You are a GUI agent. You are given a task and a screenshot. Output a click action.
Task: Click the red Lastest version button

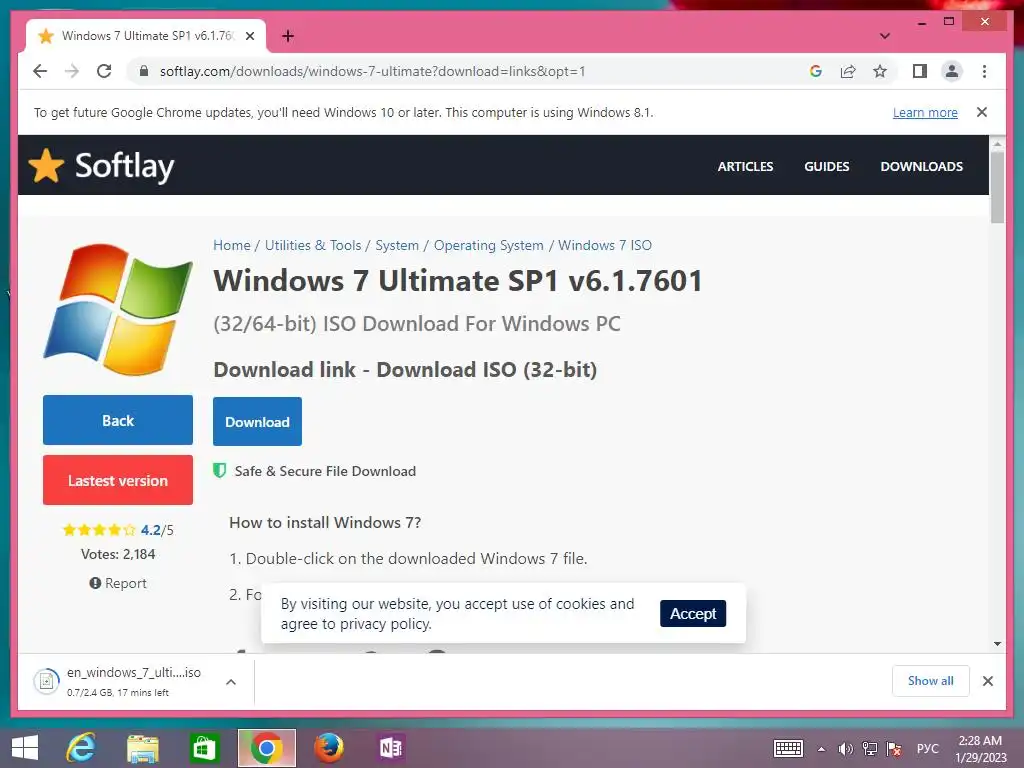(118, 480)
